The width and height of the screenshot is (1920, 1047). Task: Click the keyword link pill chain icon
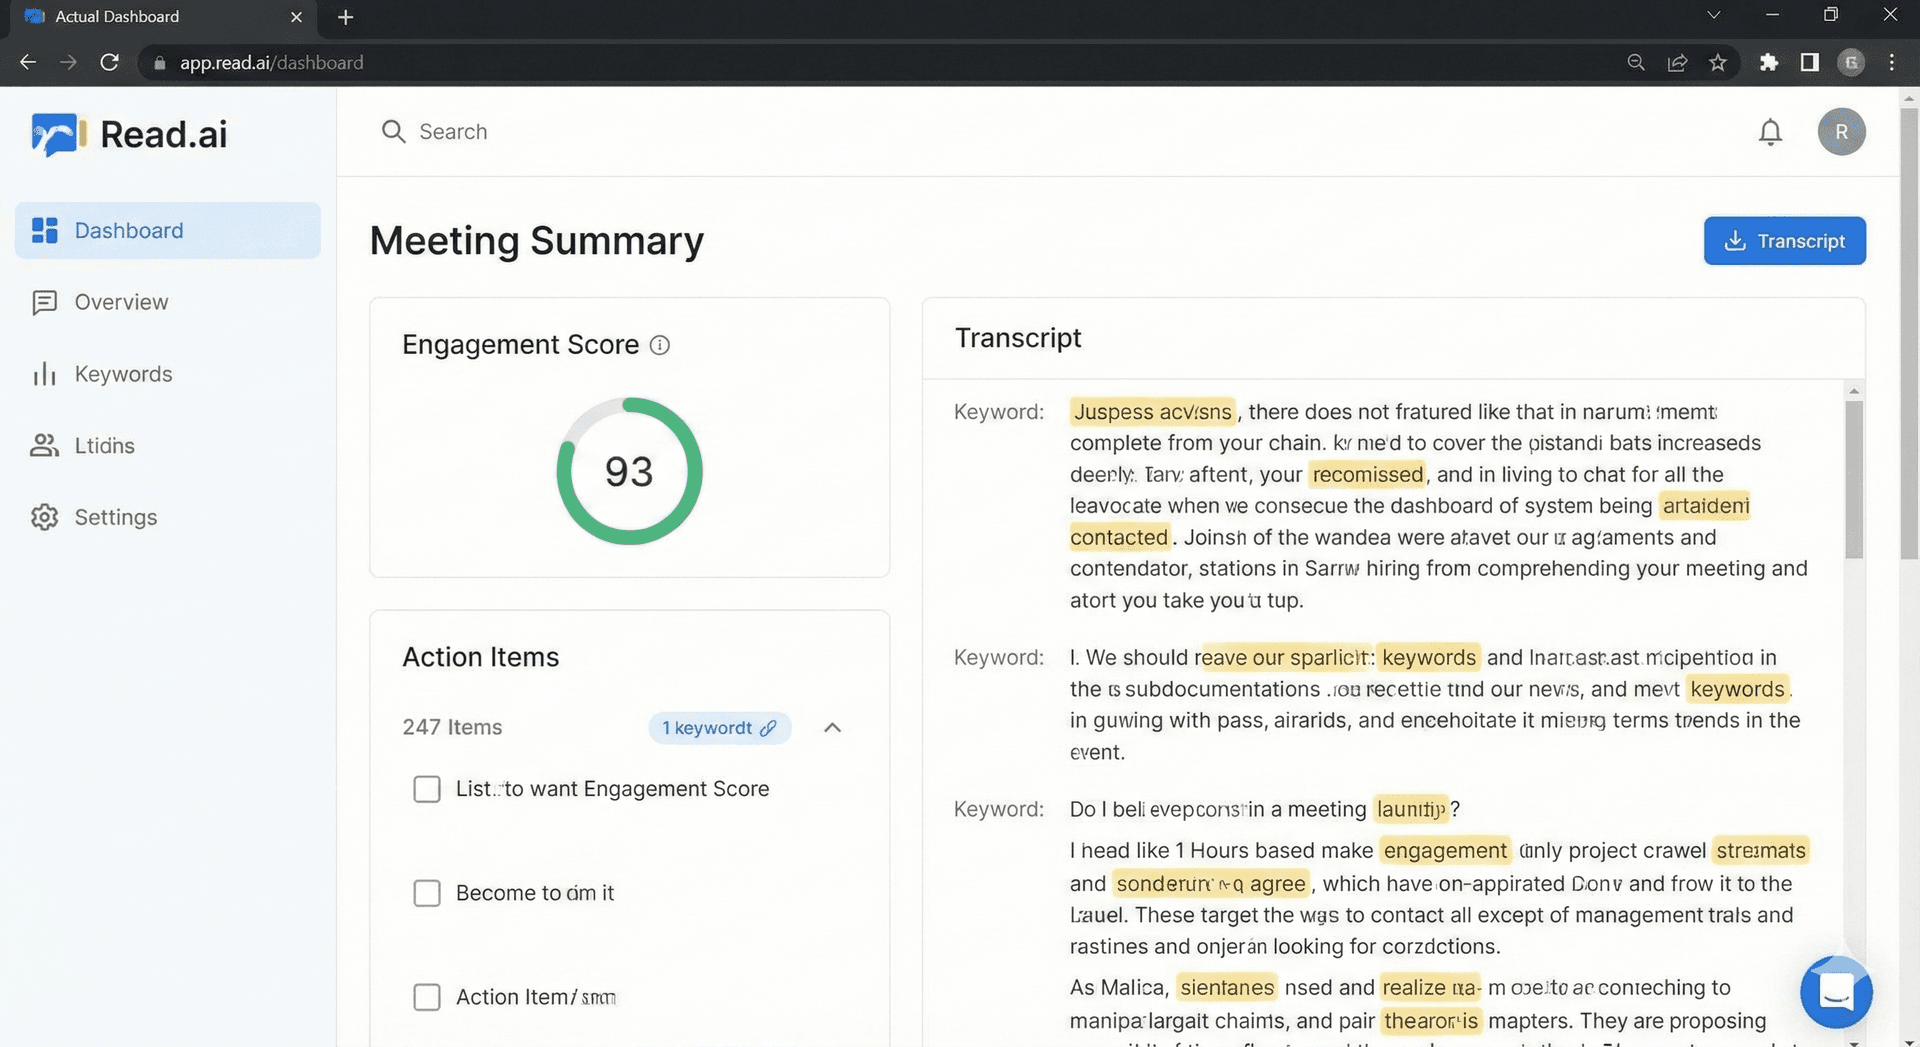pyautogui.click(x=768, y=728)
